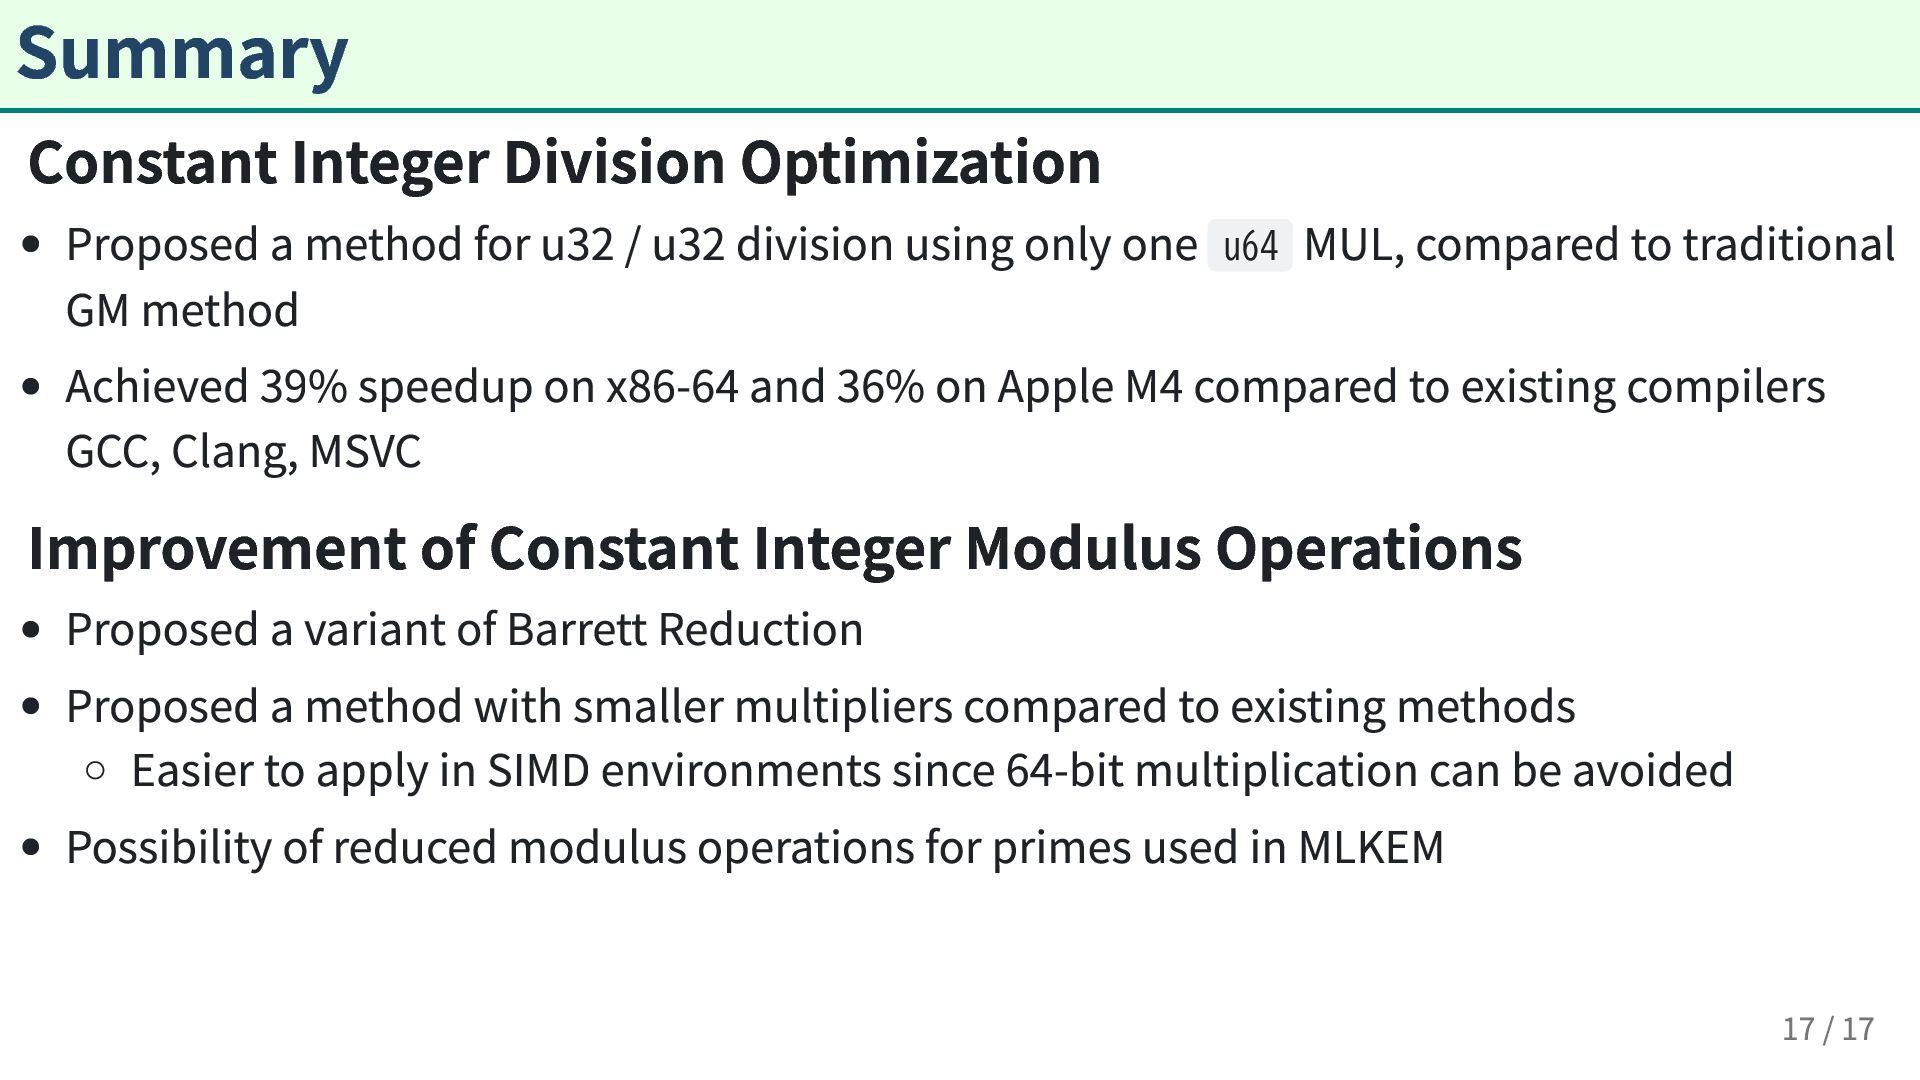Image resolution: width=1920 pixels, height=1080 pixels.
Task: Click the hollow sub-bullet marker before 'Easier'
Action: coord(96,771)
